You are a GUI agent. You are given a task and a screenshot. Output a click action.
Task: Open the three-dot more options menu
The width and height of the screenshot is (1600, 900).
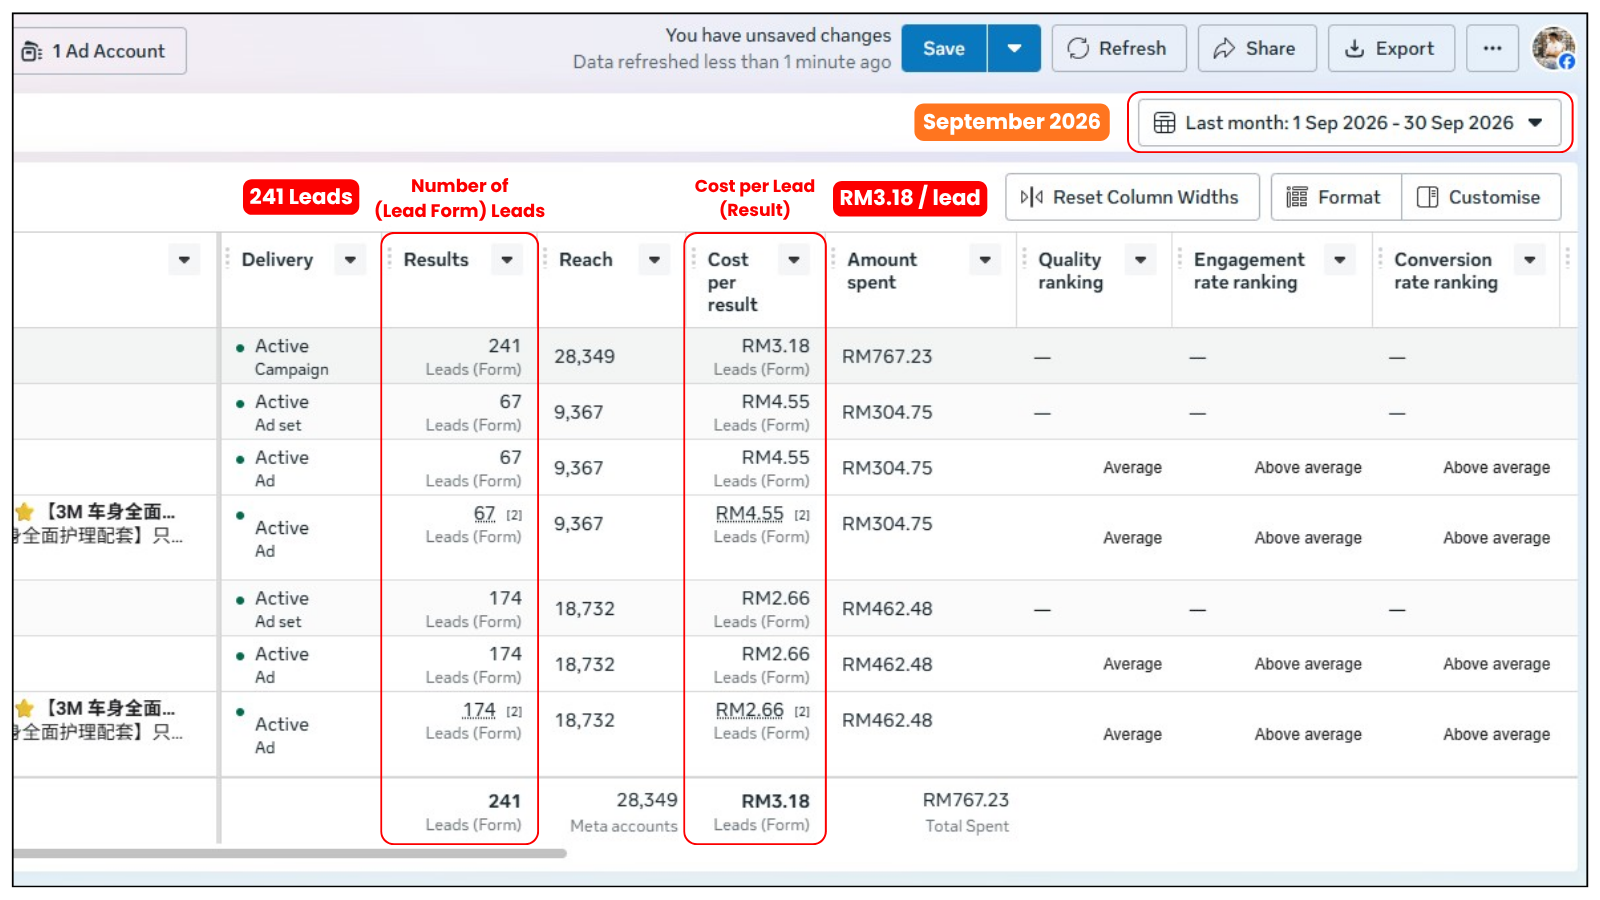pos(1492,48)
